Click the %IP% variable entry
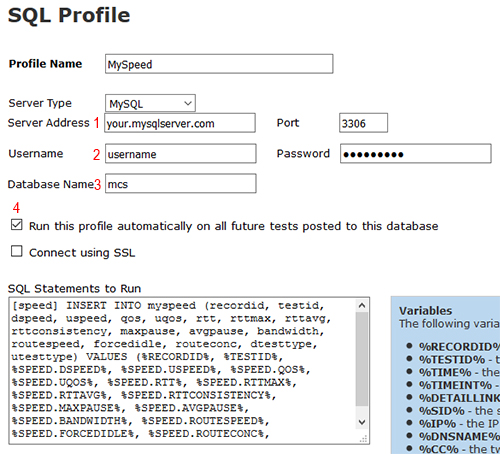 (459, 424)
